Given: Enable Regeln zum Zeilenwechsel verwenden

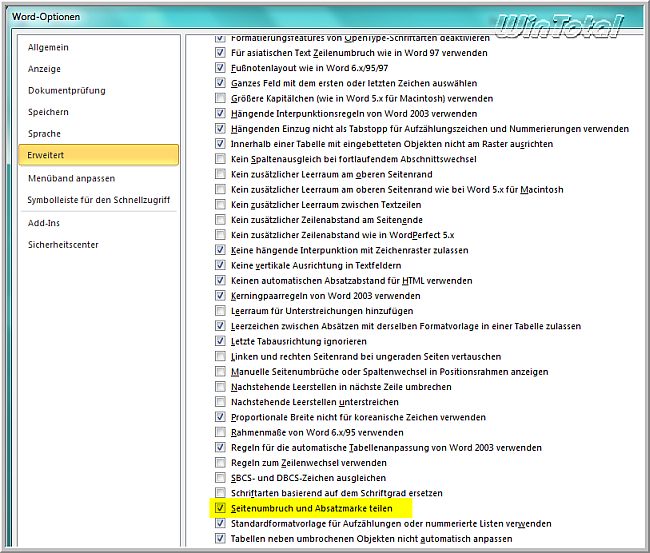Looking at the screenshot, I should point(220,463).
